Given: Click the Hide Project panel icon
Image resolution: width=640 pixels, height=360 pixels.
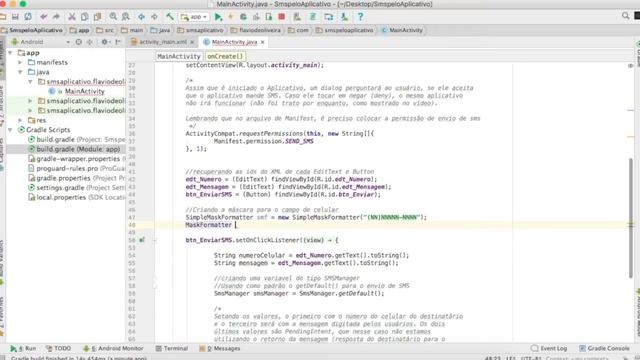Looking at the screenshot, I should 118,42.
